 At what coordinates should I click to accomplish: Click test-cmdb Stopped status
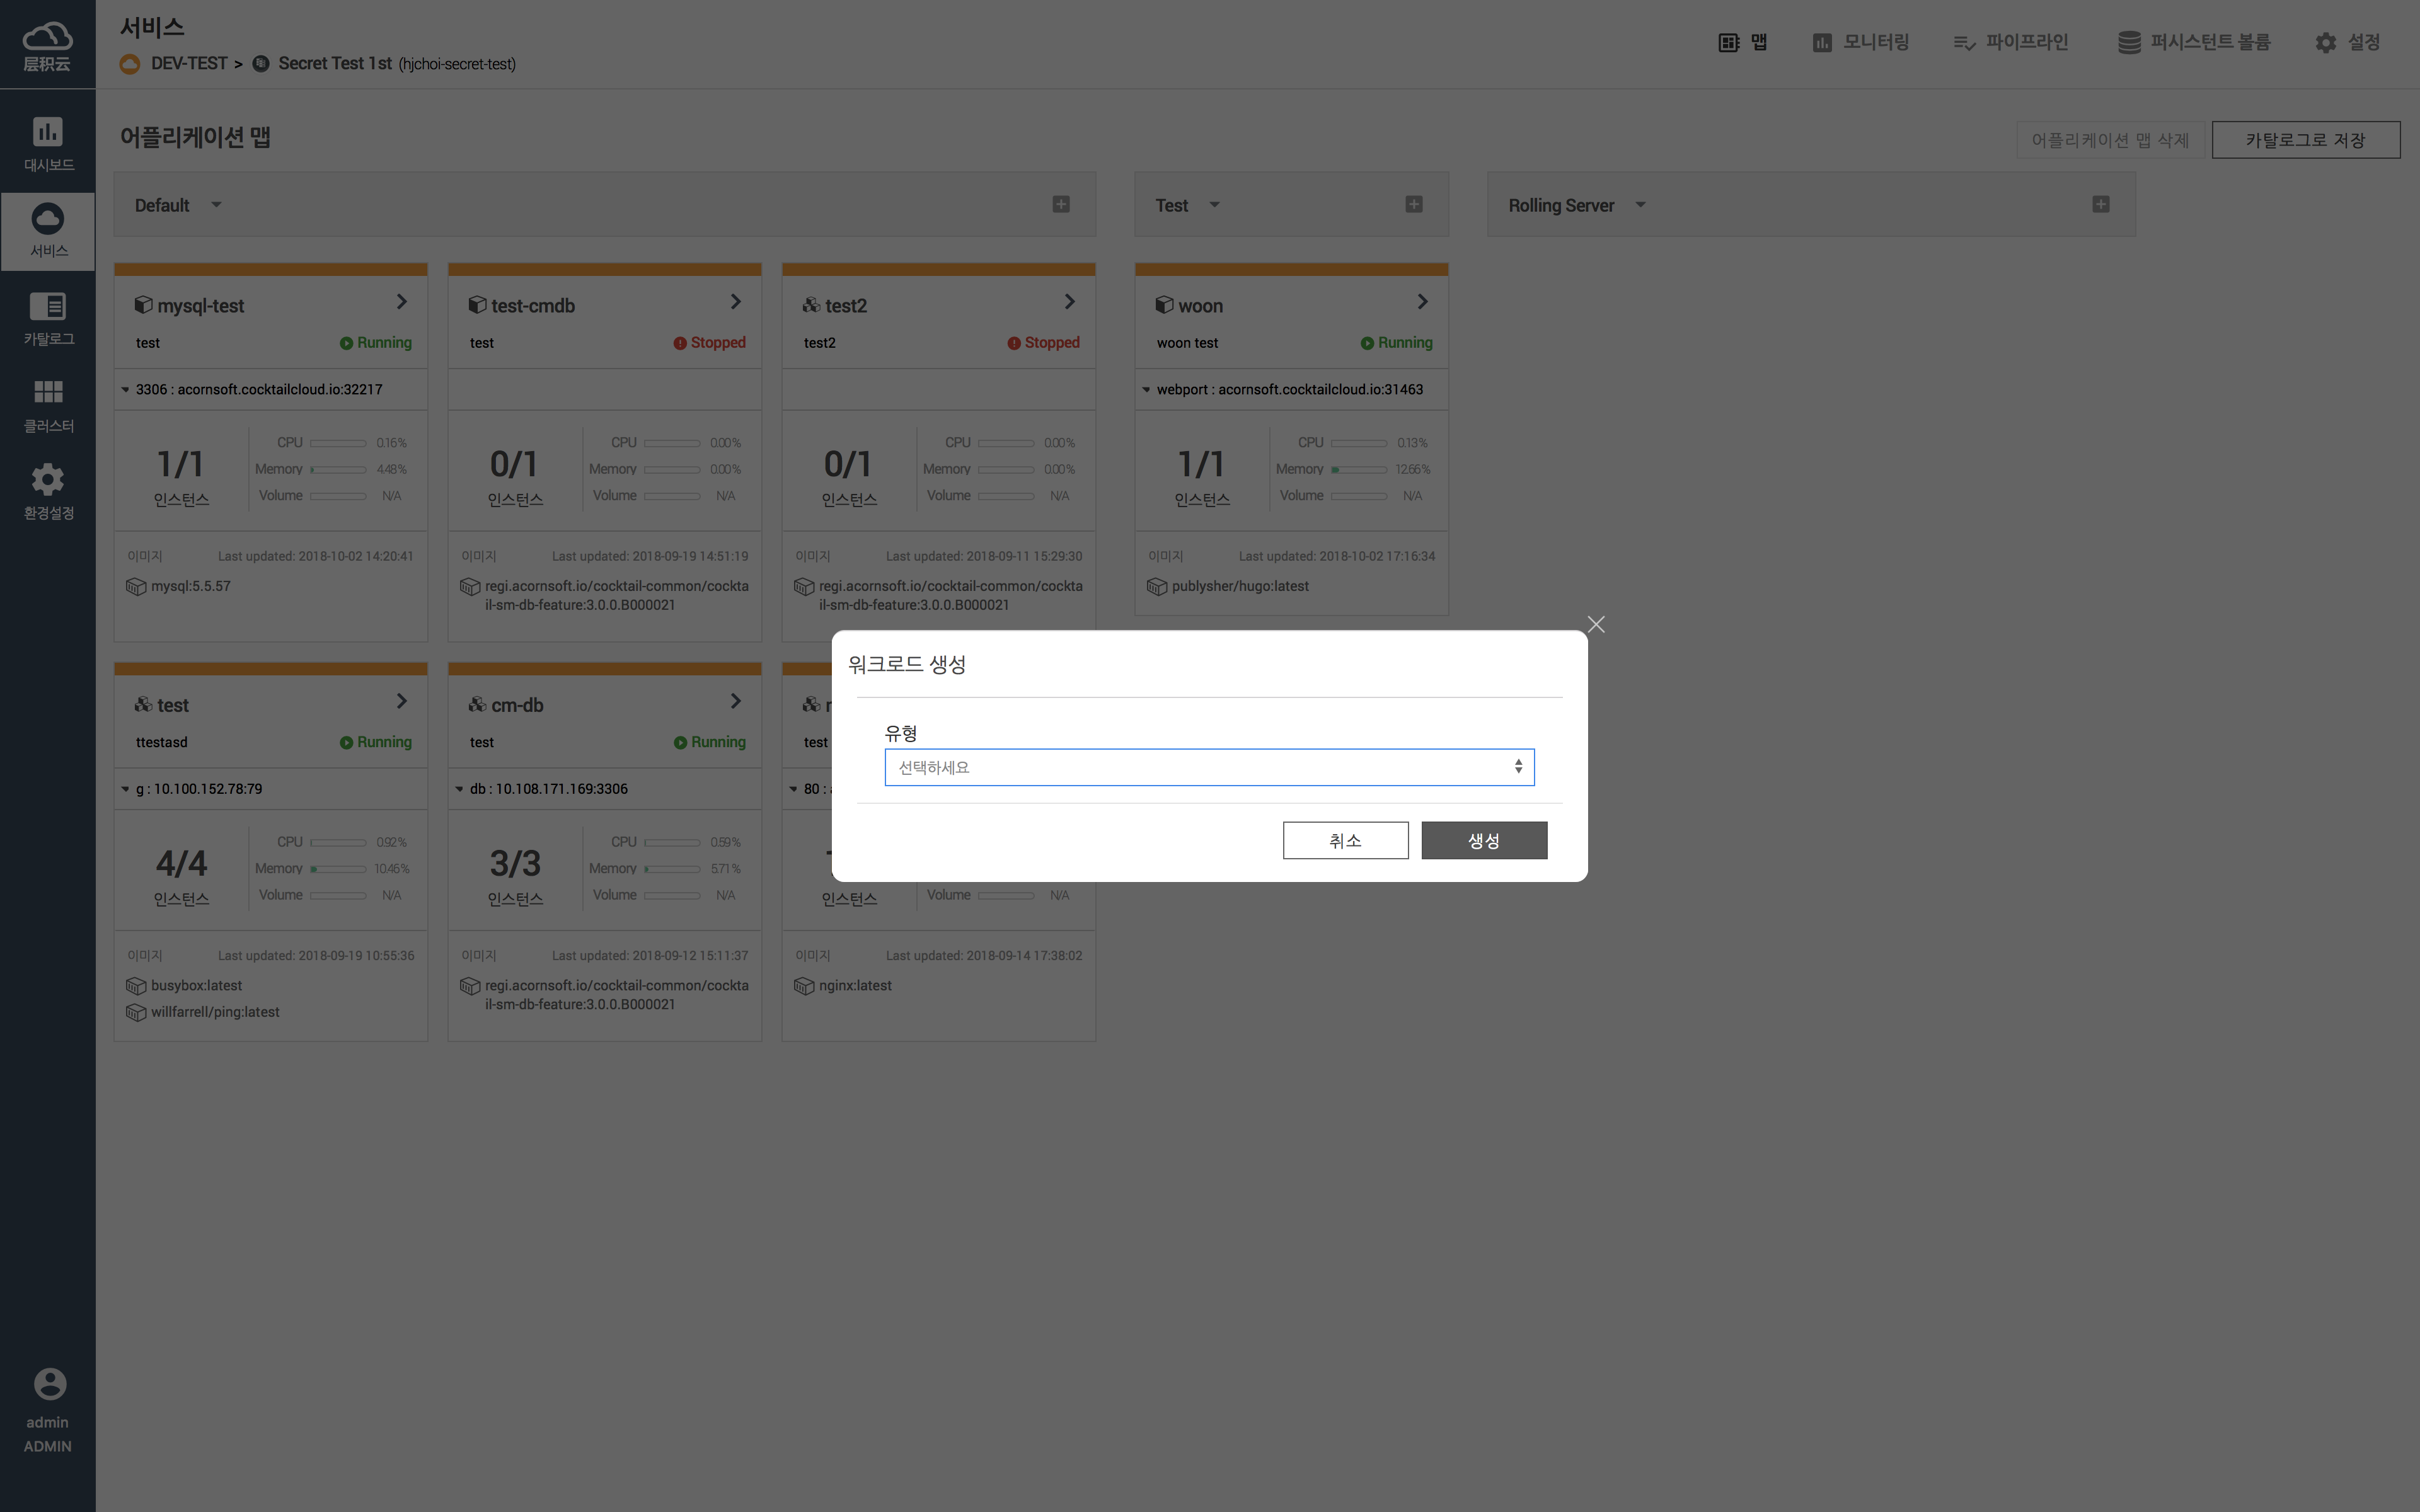click(710, 343)
